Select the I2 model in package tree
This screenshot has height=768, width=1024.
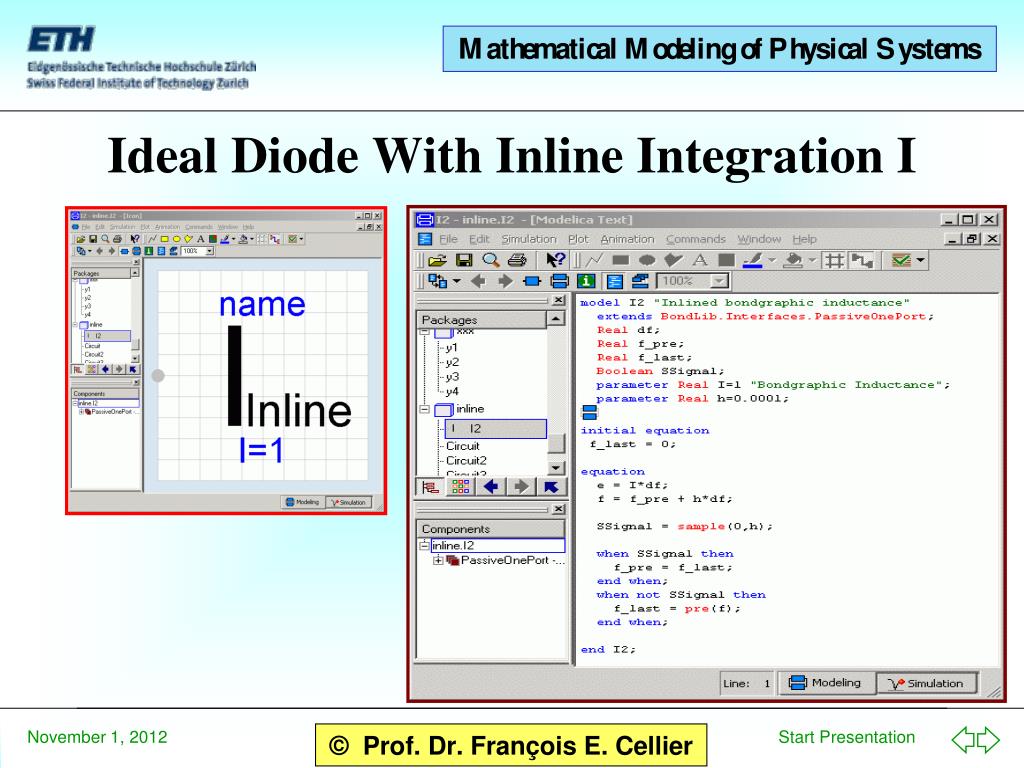click(496, 428)
